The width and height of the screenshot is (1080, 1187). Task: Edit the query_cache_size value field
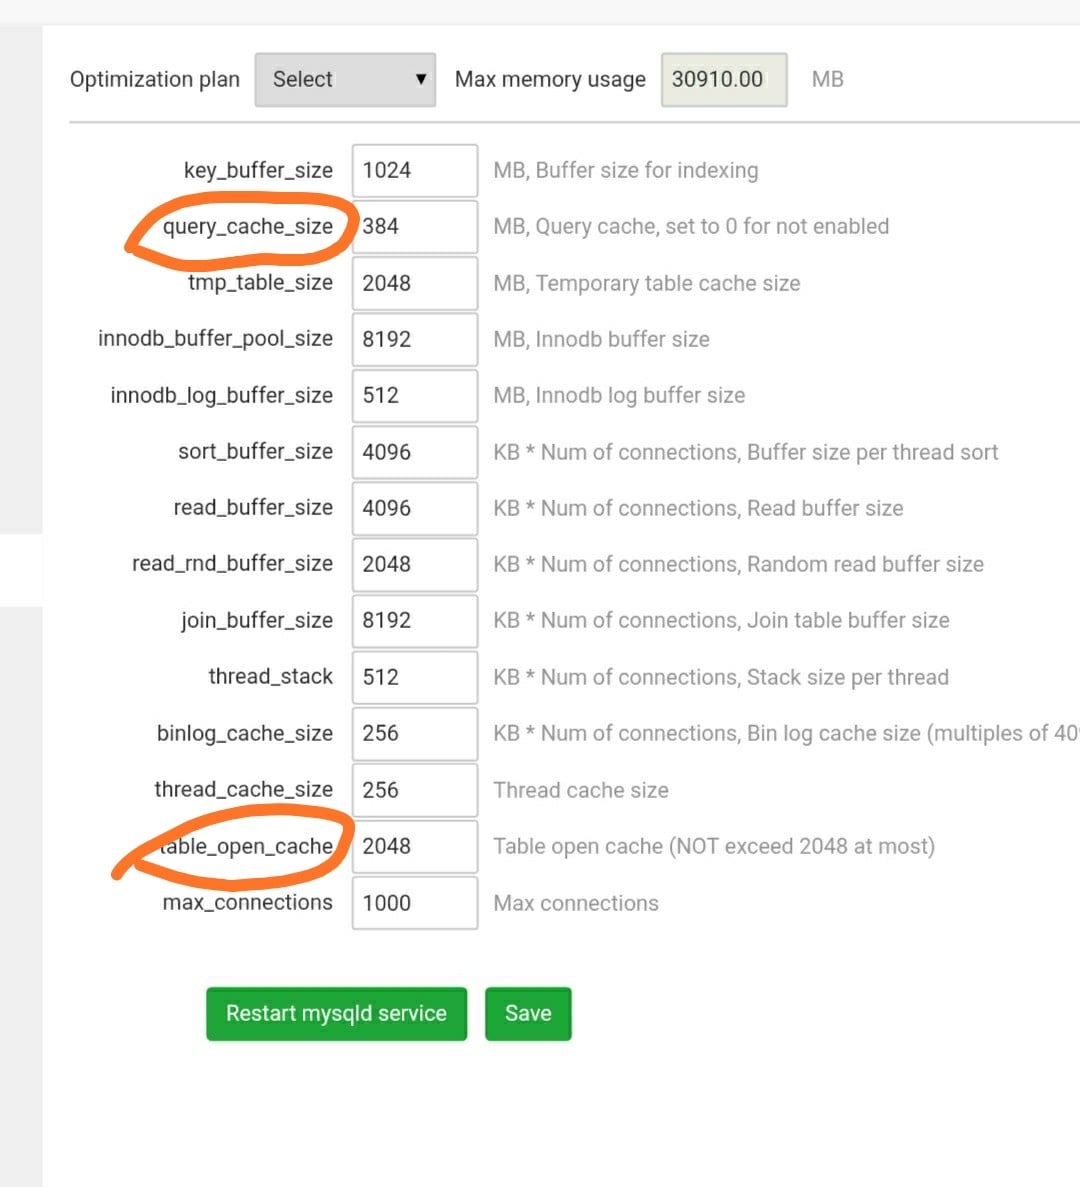click(414, 227)
